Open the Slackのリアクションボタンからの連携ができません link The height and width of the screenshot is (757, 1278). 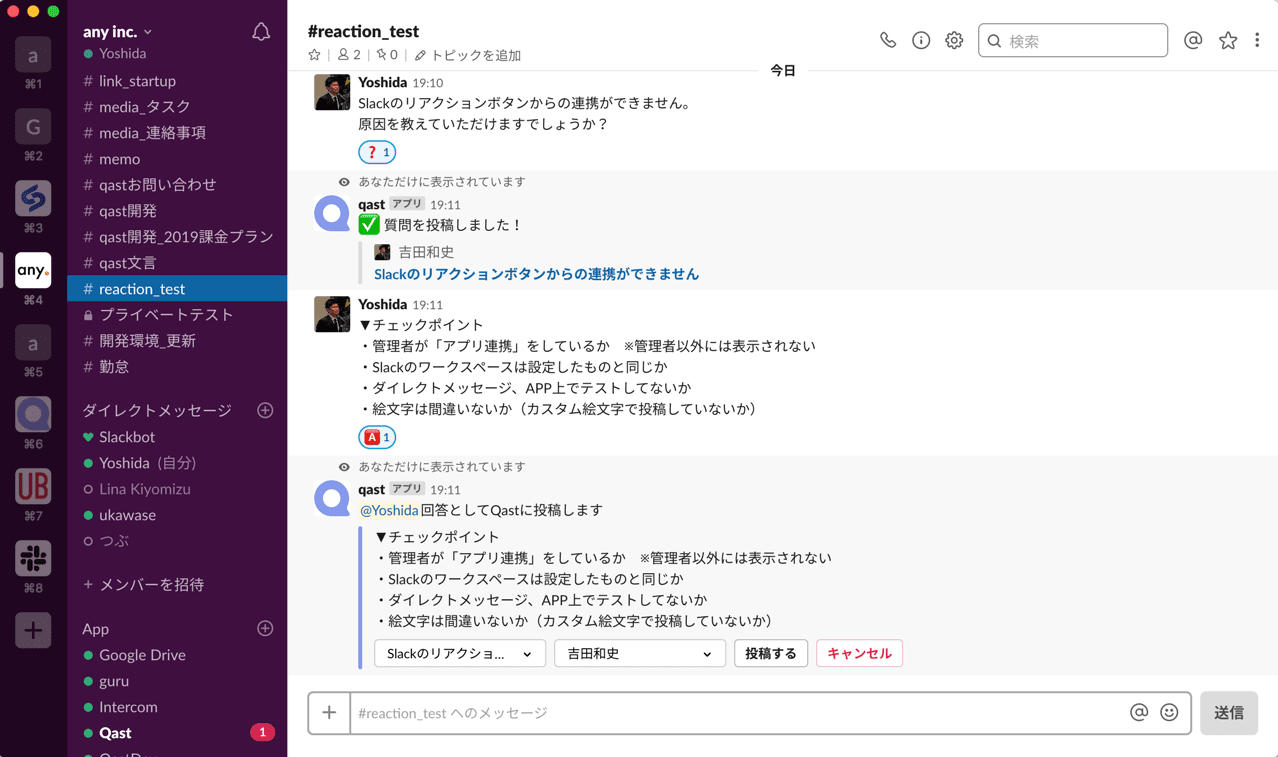click(536, 274)
